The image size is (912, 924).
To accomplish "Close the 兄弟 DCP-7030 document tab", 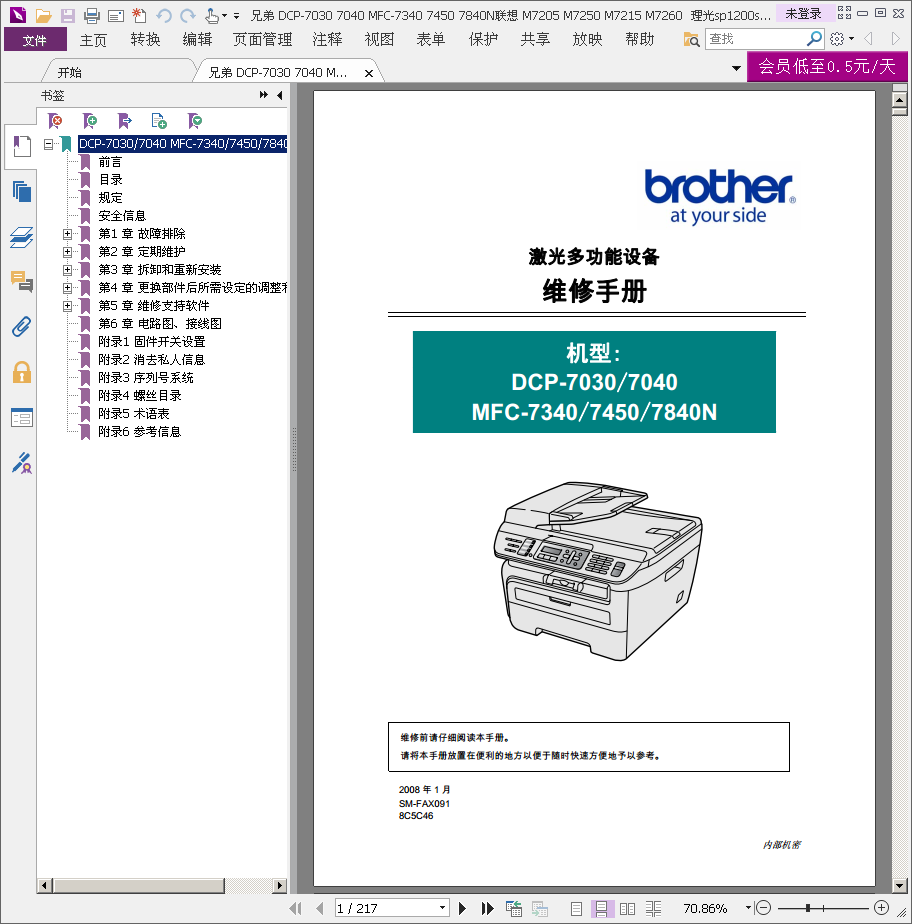I will 369,73.
